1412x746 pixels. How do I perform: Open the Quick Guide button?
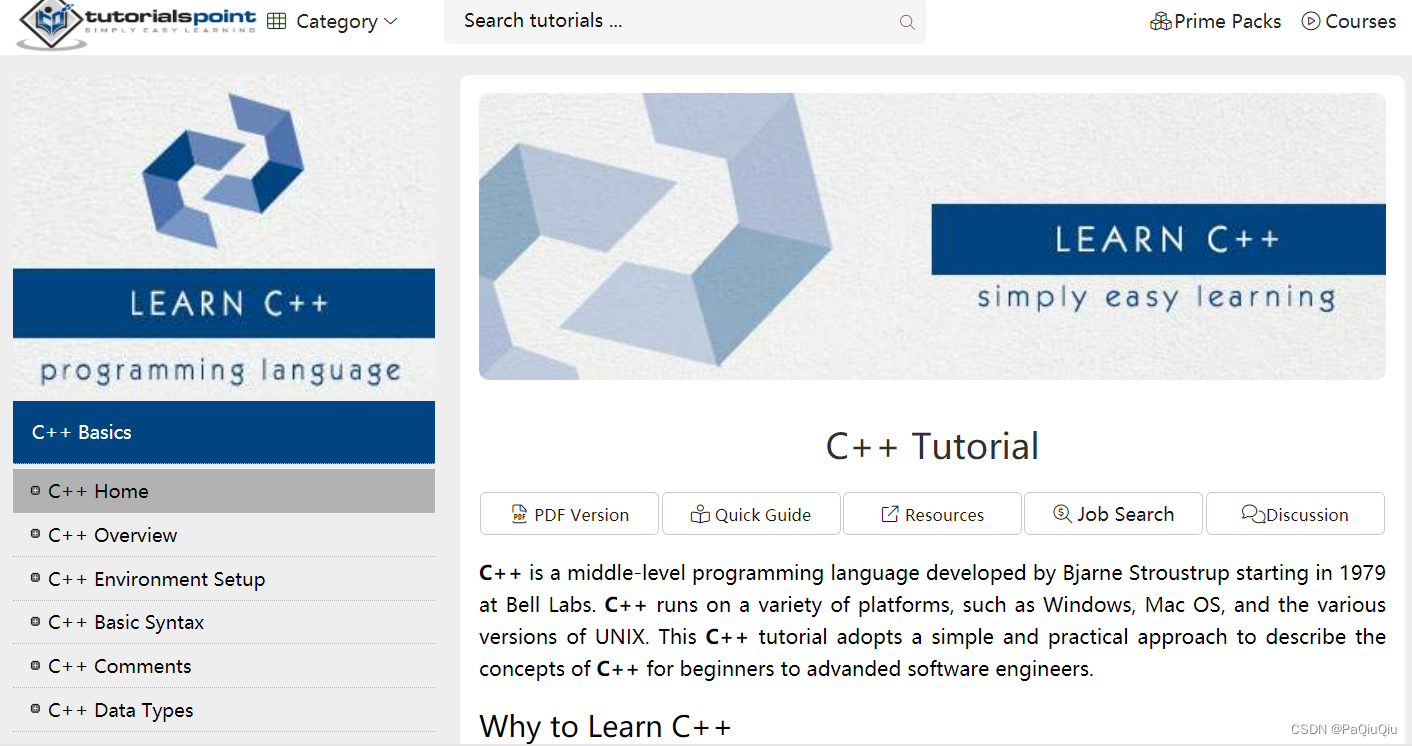[751, 514]
